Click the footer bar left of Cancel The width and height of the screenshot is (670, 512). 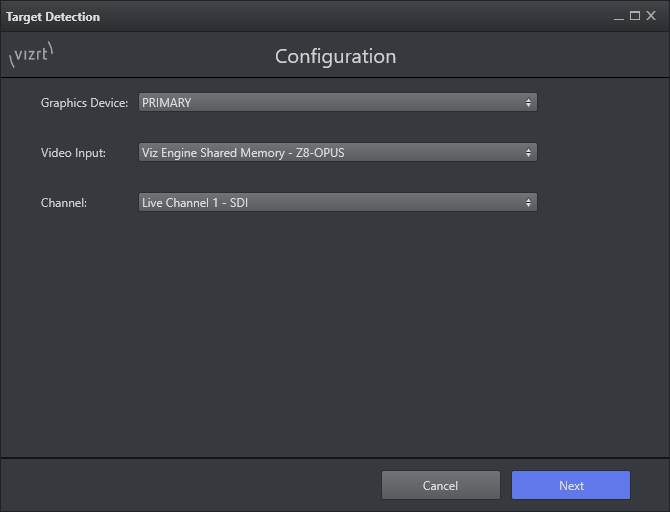tap(190, 485)
